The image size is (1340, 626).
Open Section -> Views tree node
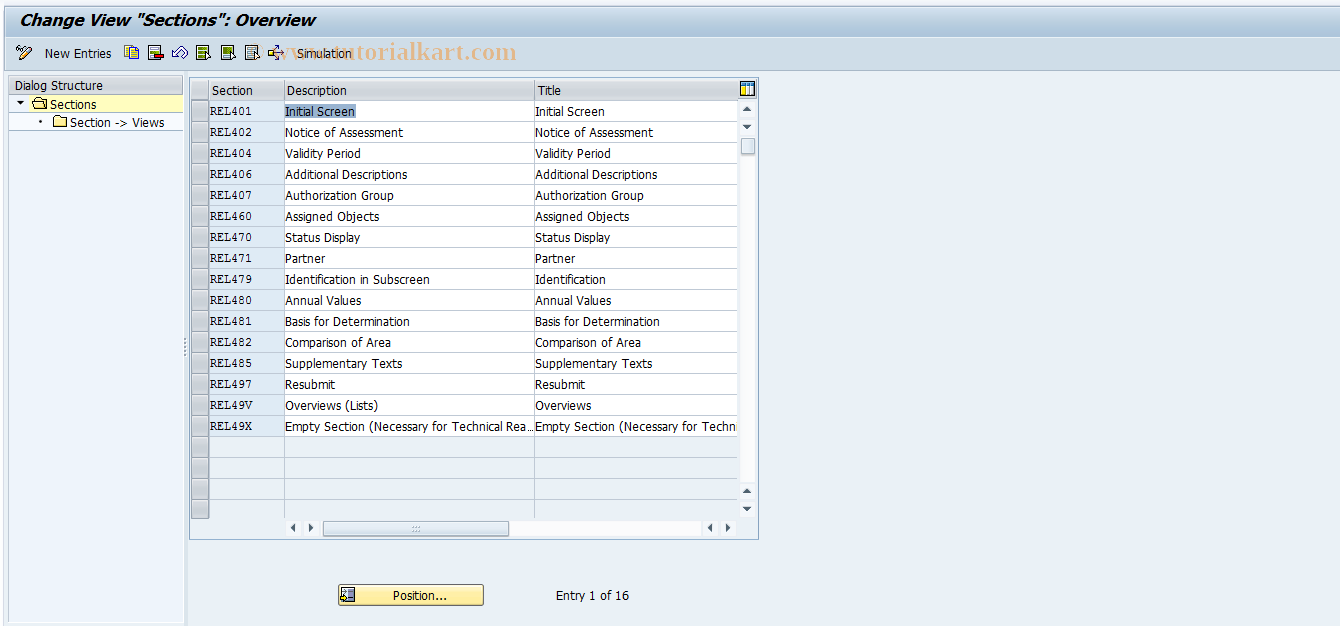click(117, 122)
